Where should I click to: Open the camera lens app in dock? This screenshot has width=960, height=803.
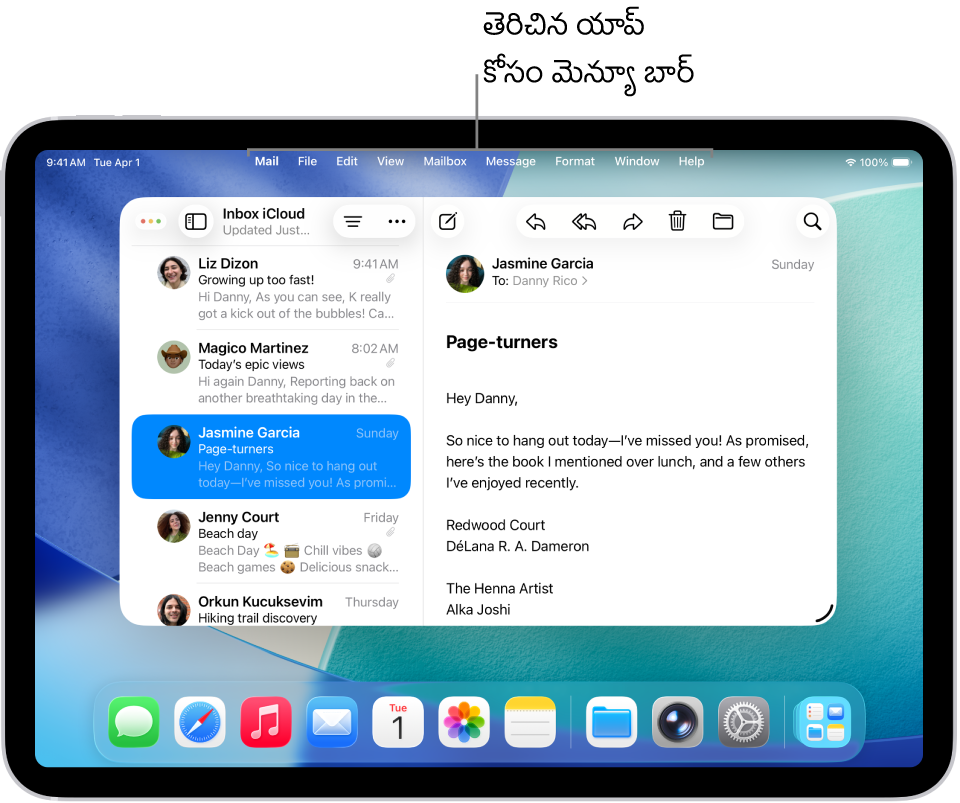click(677, 722)
